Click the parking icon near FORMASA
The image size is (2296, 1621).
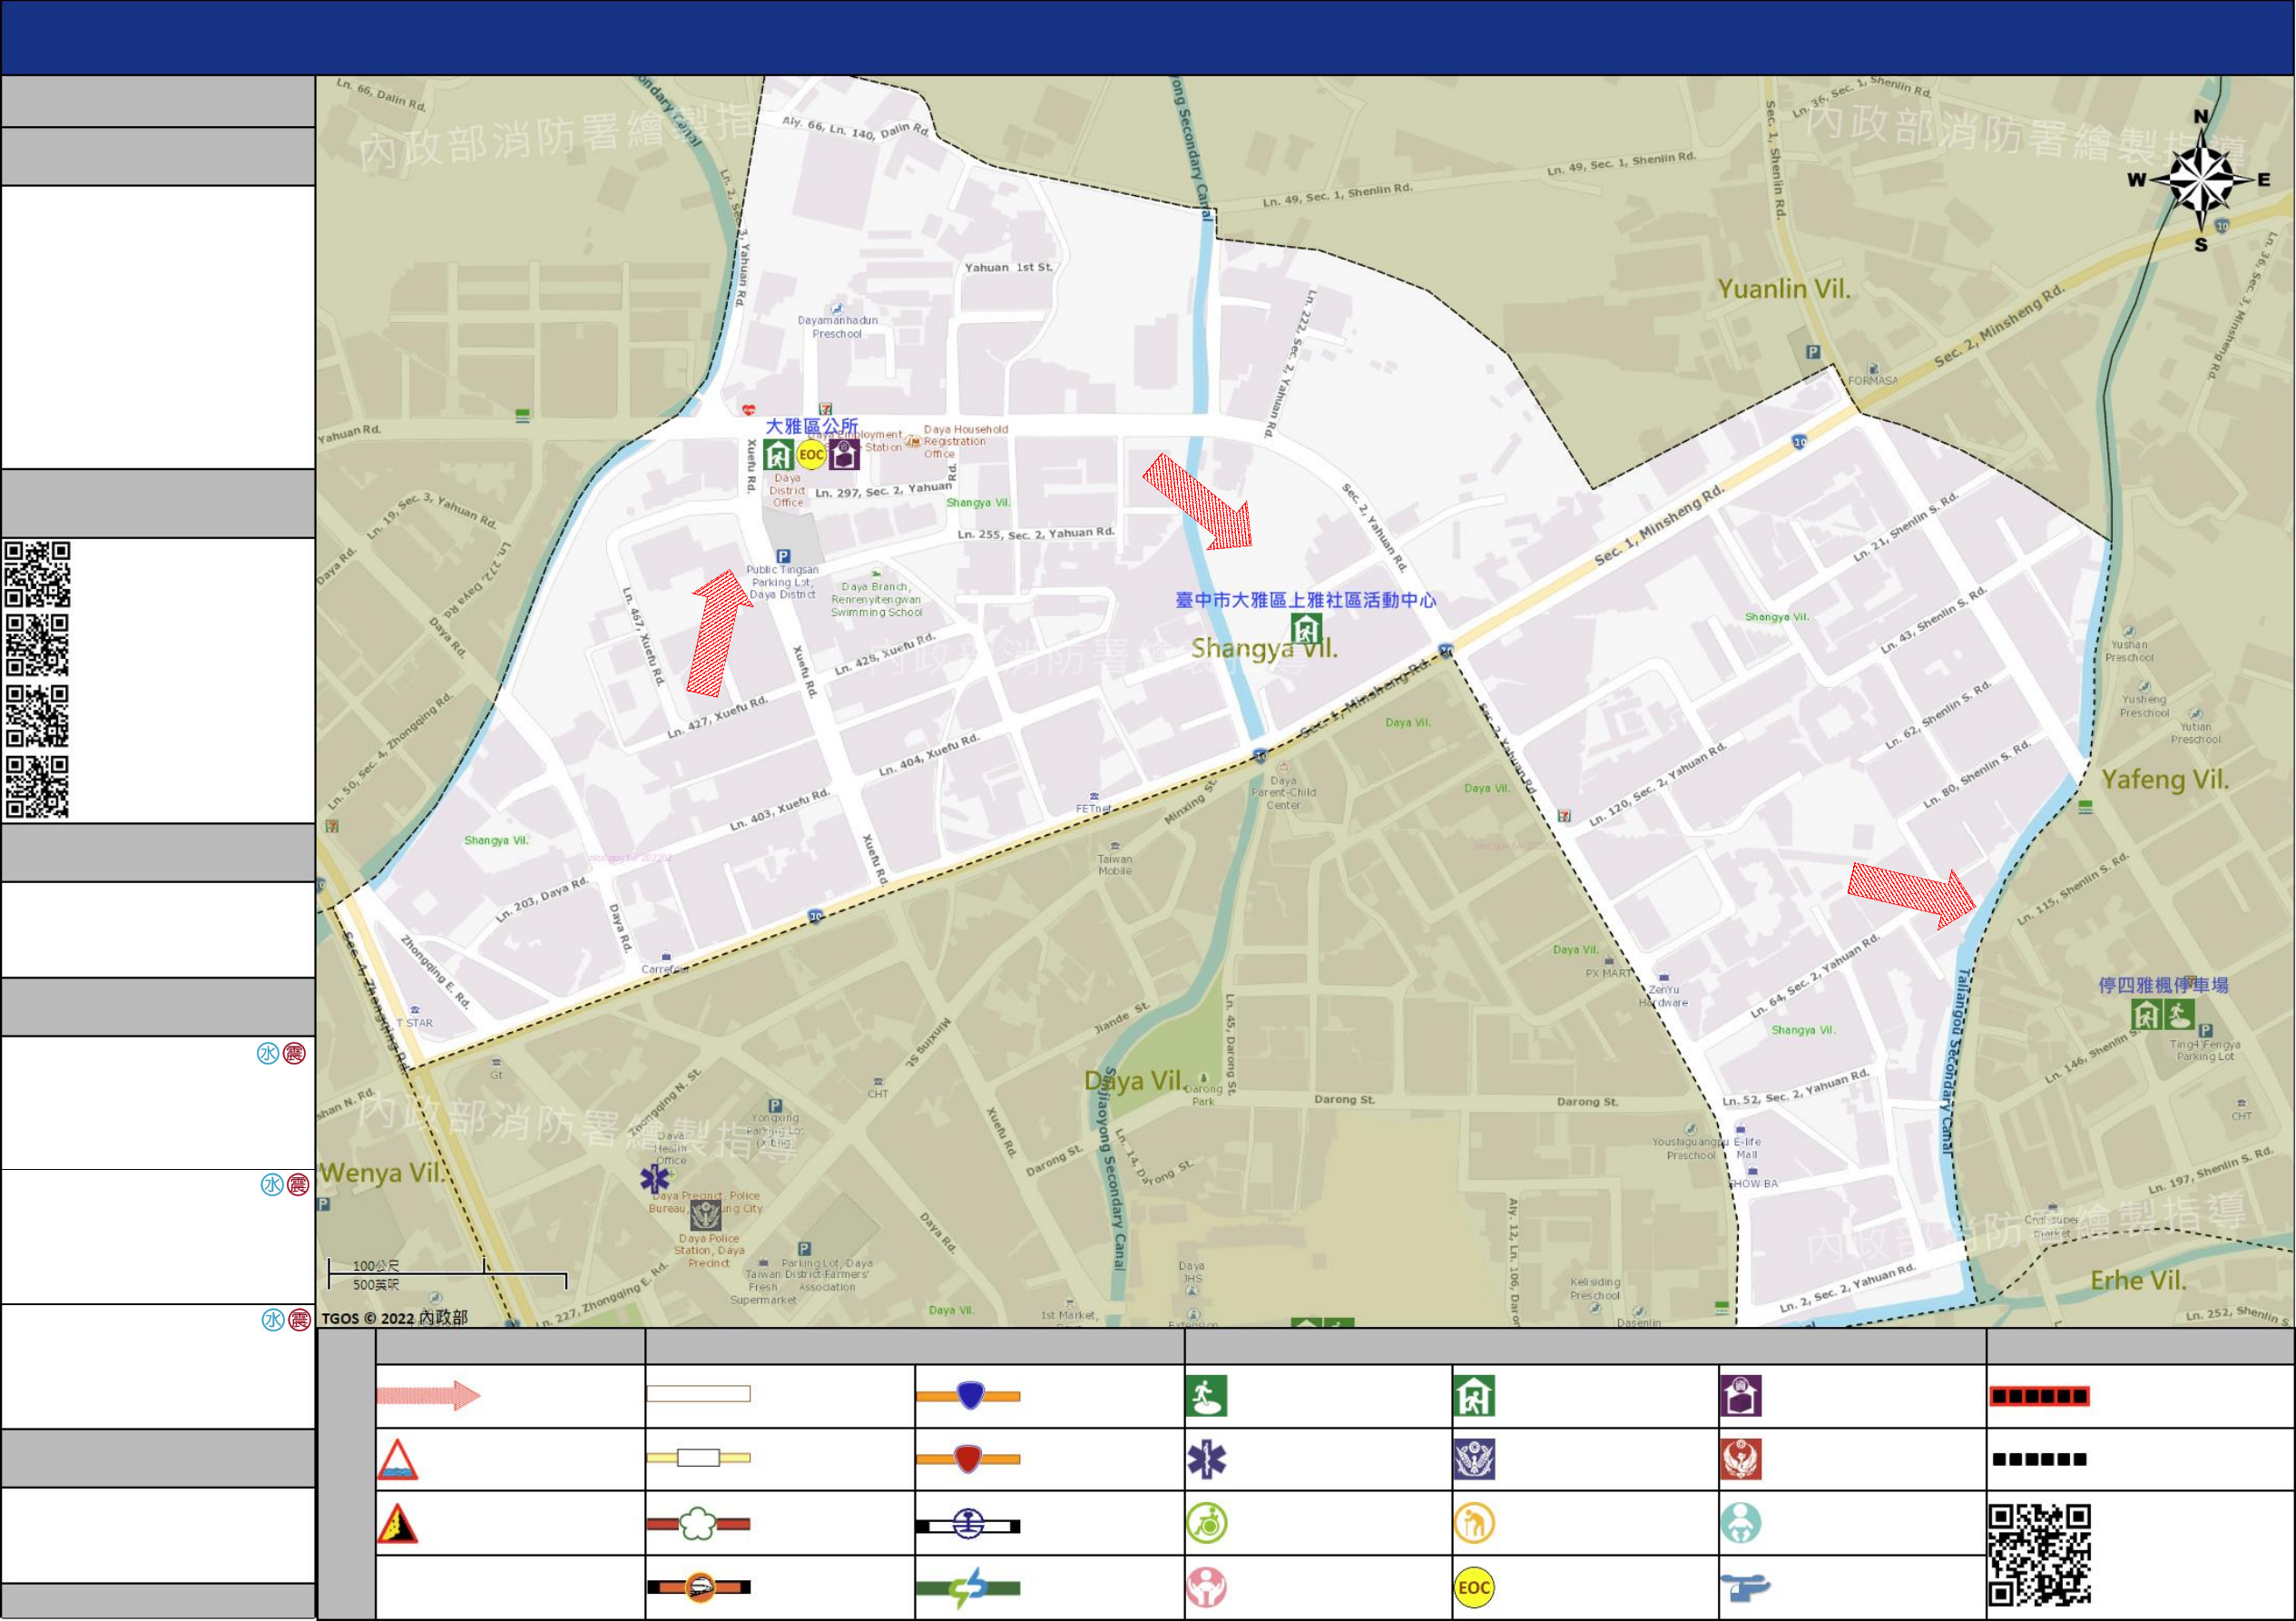coord(1813,352)
